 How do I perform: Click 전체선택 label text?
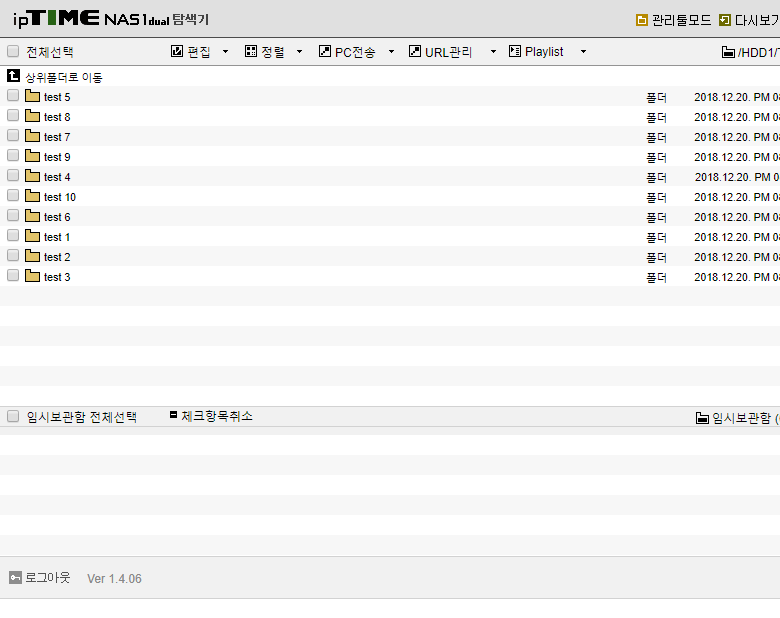point(50,52)
